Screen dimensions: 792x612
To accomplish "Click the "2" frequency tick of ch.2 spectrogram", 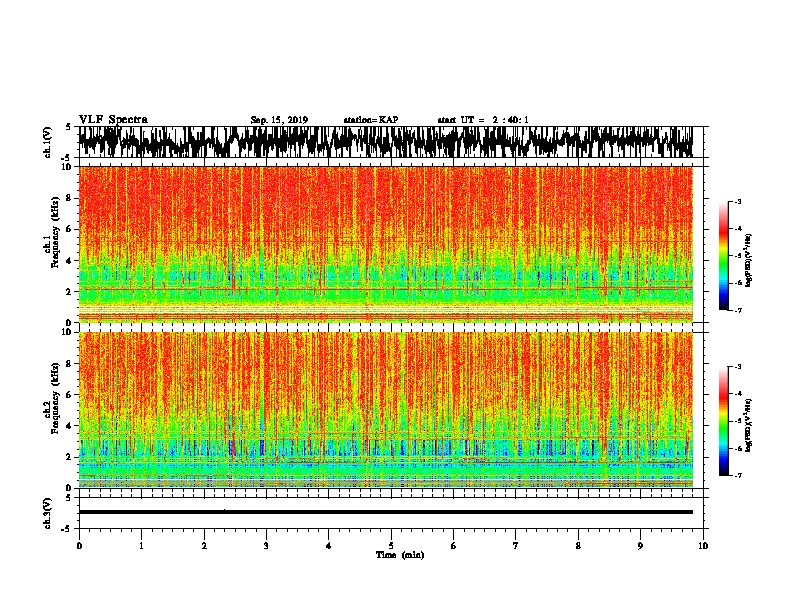I will [x=70, y=457].
